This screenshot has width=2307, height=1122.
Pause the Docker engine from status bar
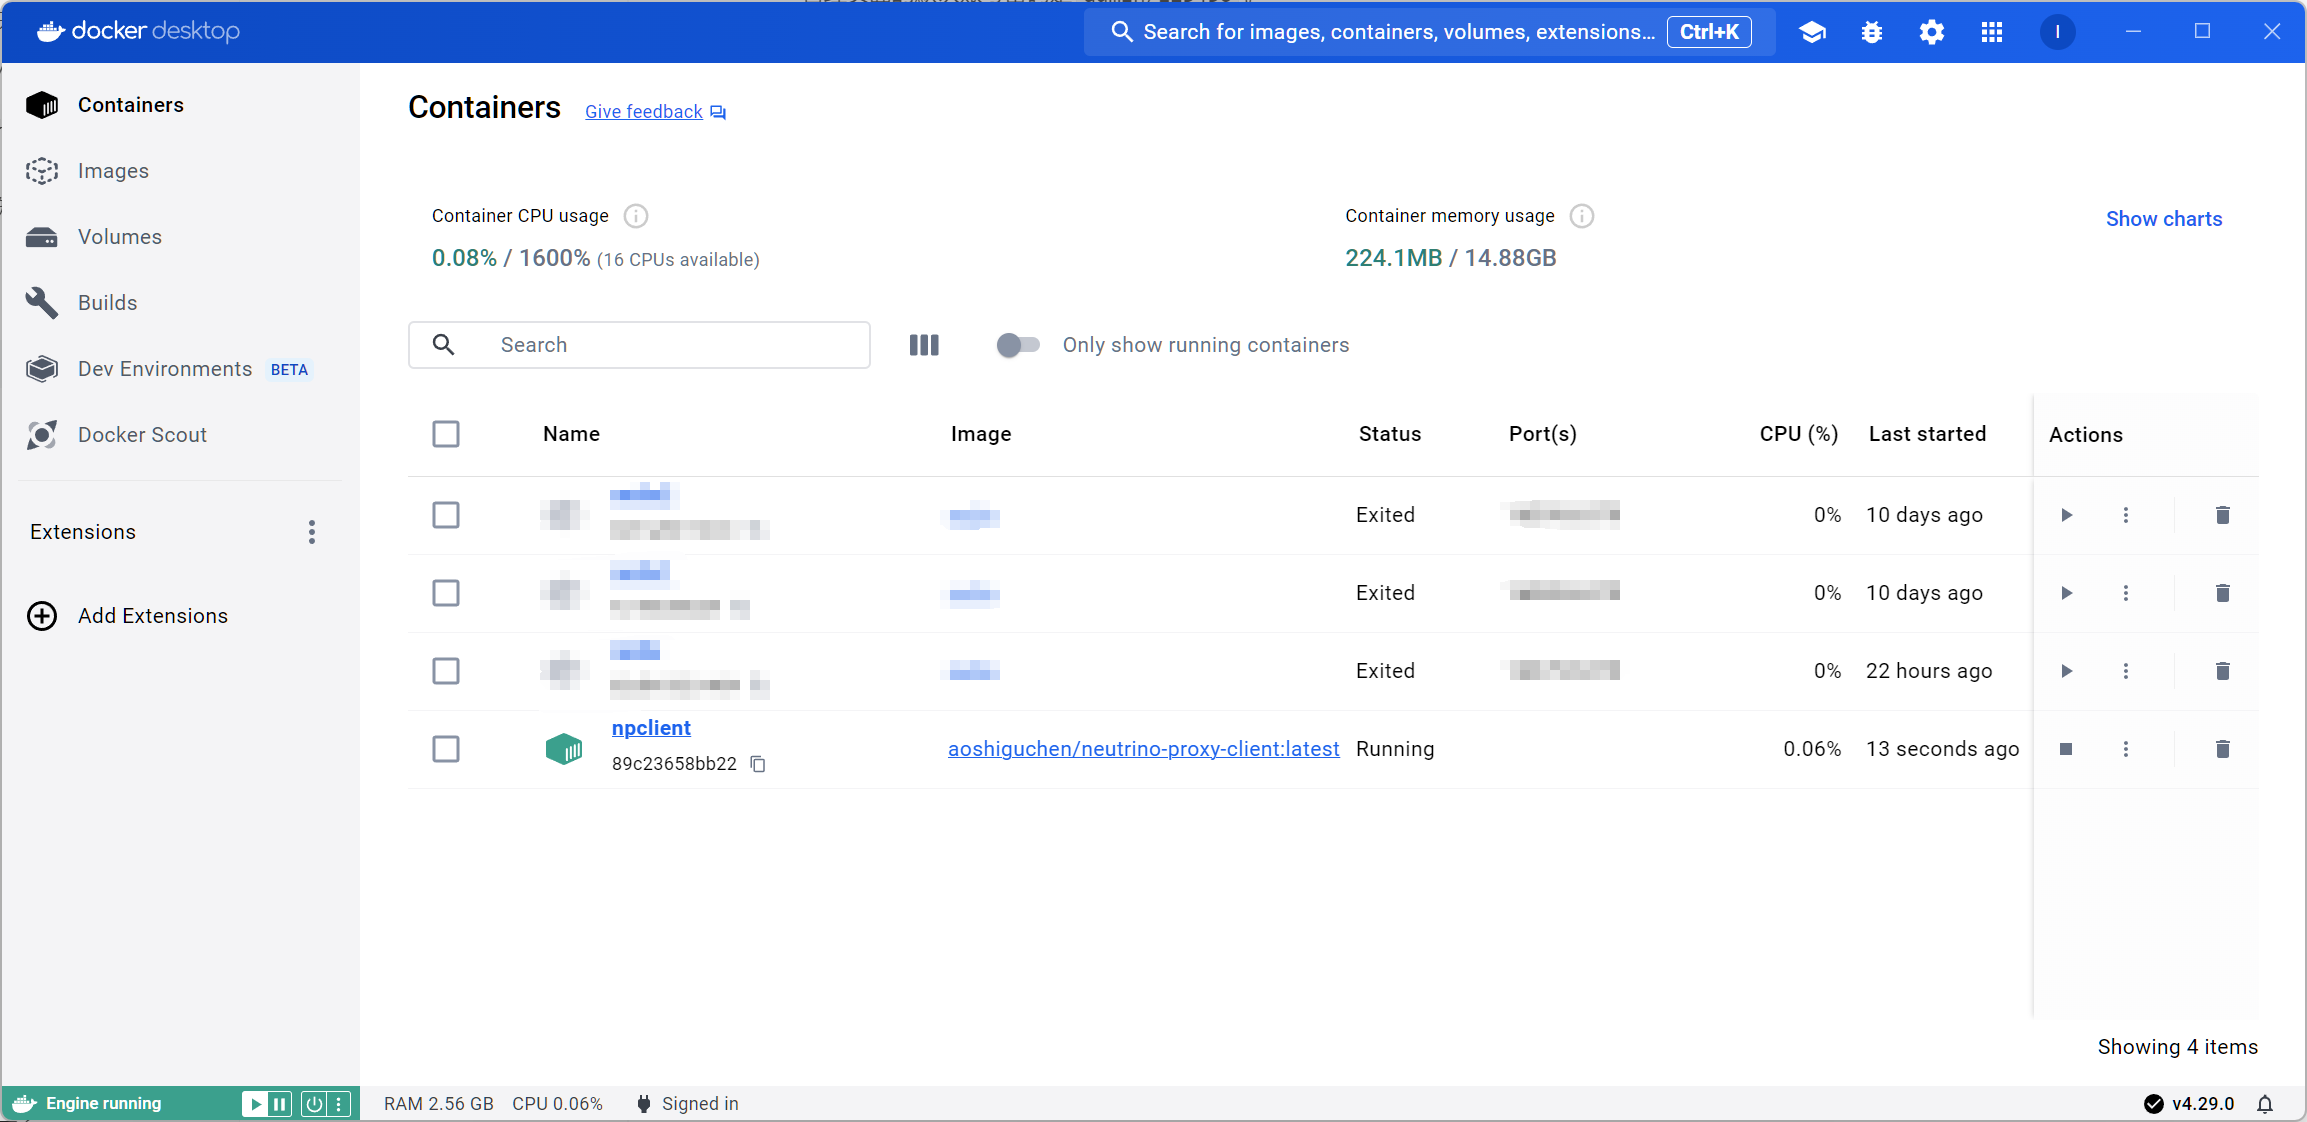point(280,1104)
